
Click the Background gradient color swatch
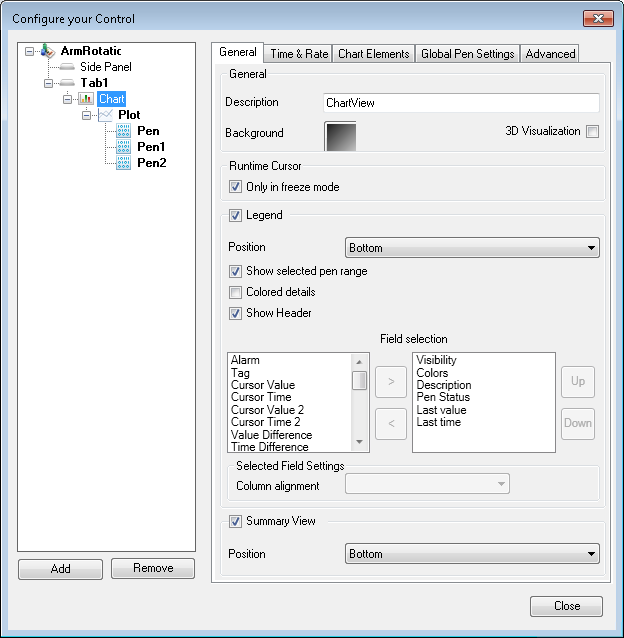click(x=340, y=137)
